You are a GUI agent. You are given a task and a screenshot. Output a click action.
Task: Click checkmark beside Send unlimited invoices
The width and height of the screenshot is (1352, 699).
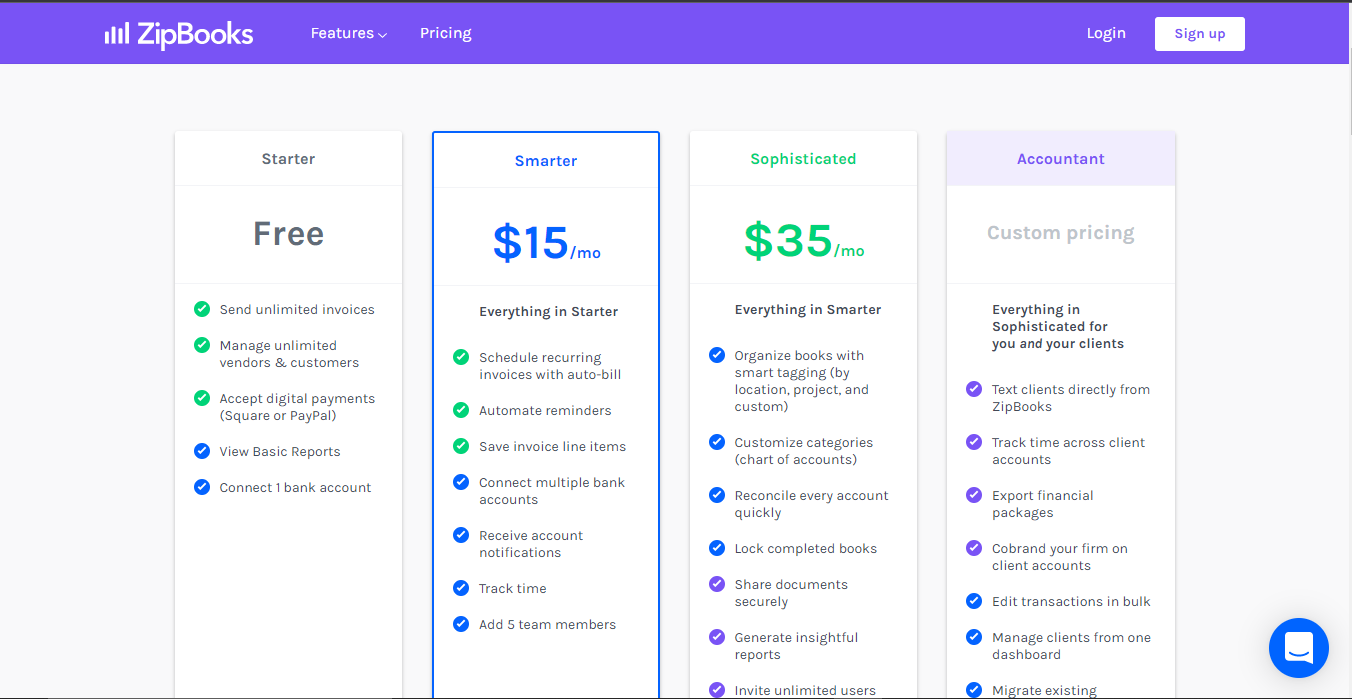pyautogui.click(x=202, y=309)
